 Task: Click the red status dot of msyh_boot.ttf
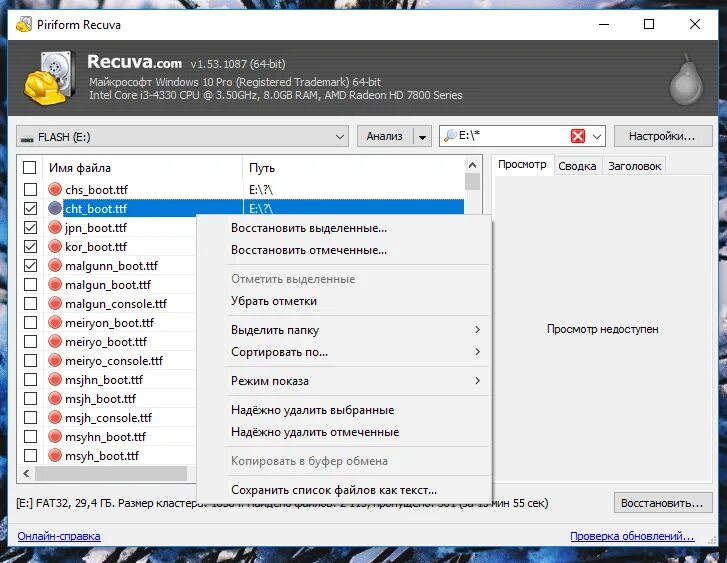pyautogui.click(x=55, y=455)
